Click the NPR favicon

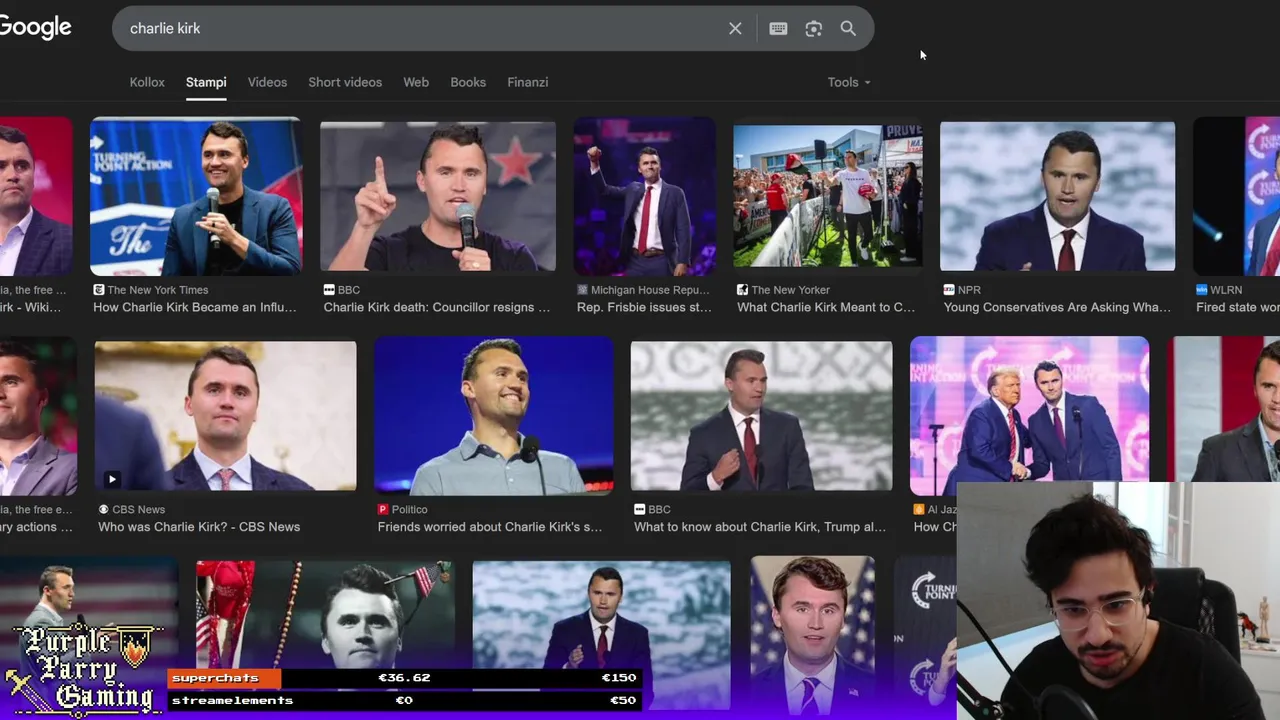(x=949, y=290)
